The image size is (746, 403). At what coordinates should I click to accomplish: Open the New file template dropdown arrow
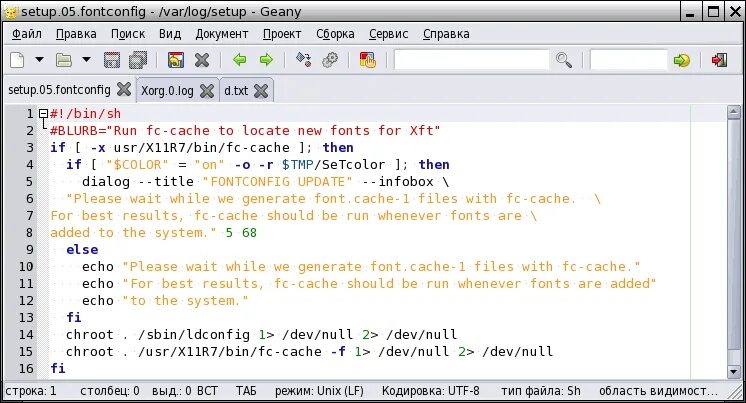[x=39, y=60]
